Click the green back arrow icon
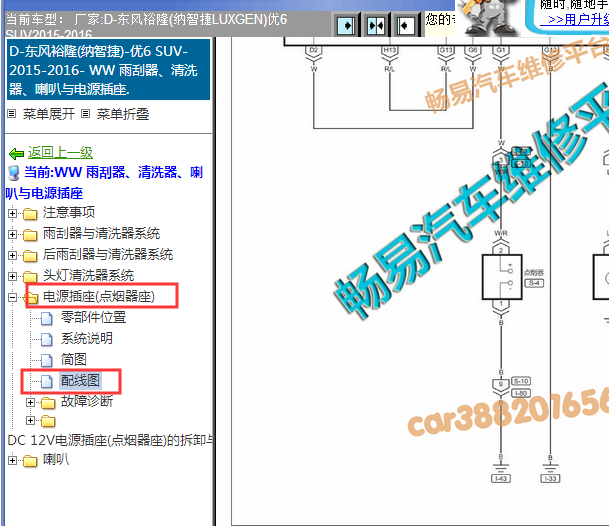 pos(16,154)
